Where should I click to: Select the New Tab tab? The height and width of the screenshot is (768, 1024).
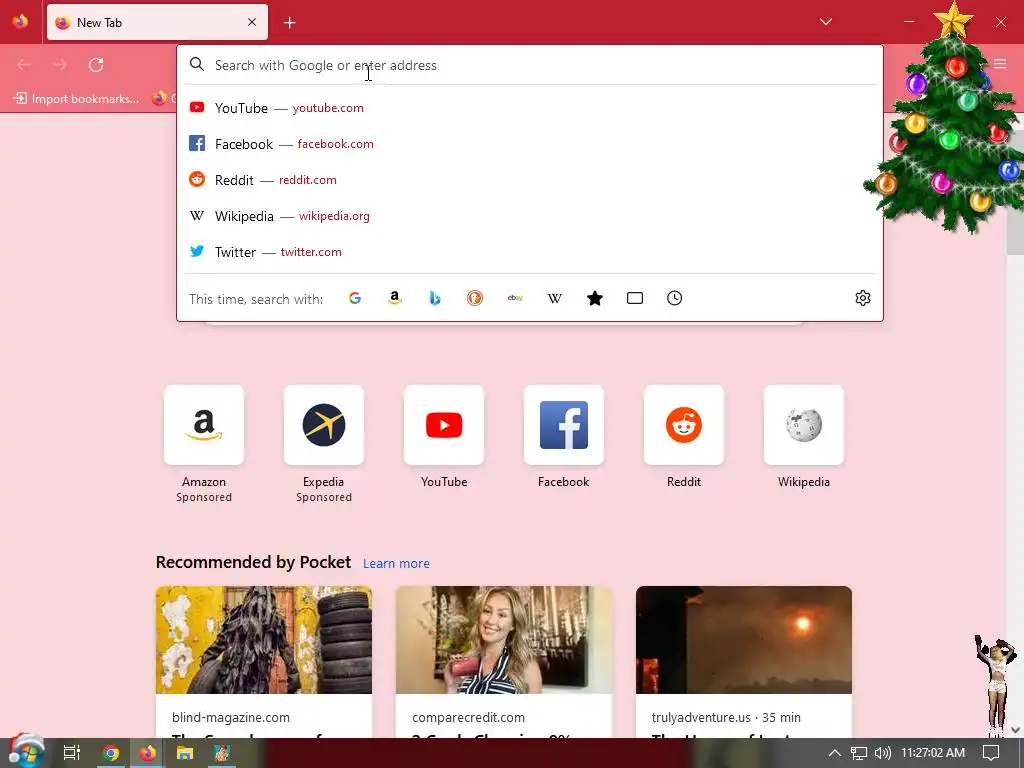tap(157, 22)
